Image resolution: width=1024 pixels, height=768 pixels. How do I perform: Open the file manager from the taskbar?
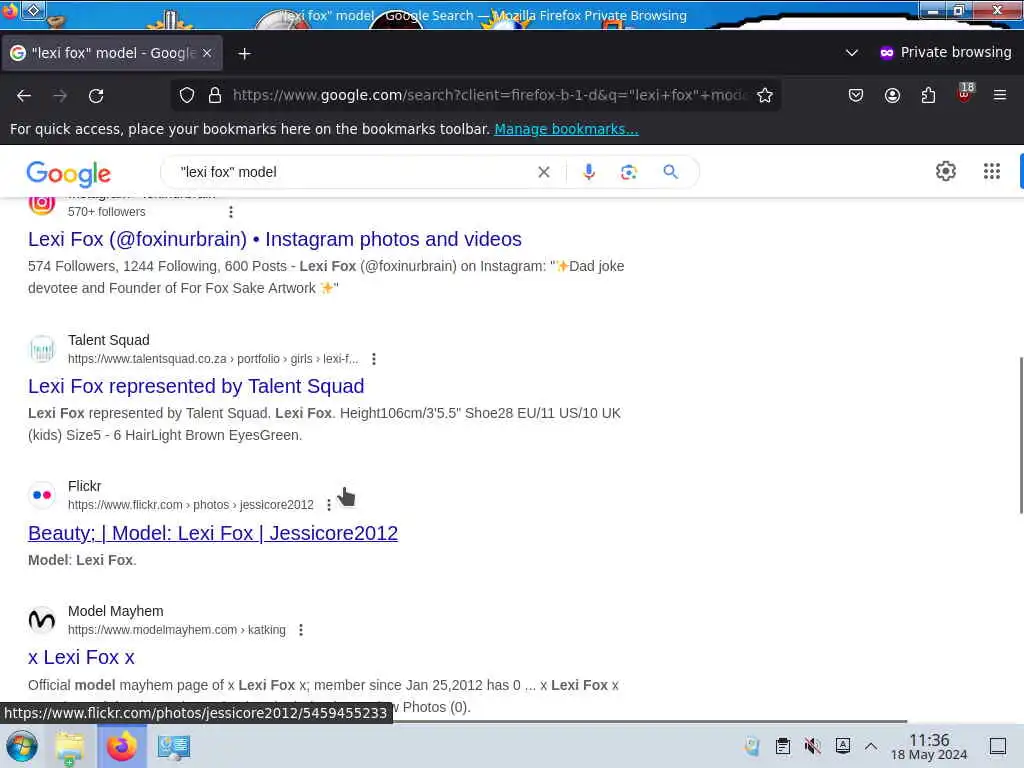pos(70,746)
